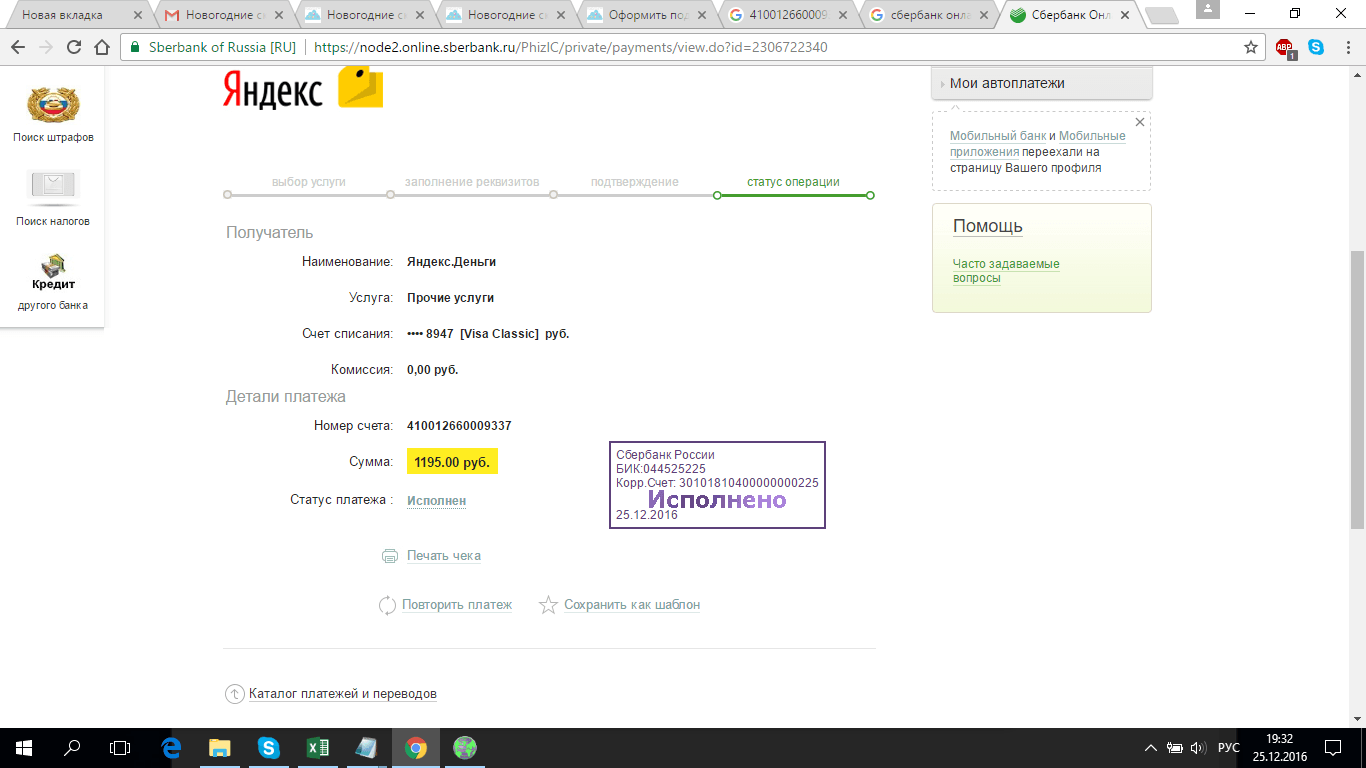Open a new browser tab button

[1161, 15]
